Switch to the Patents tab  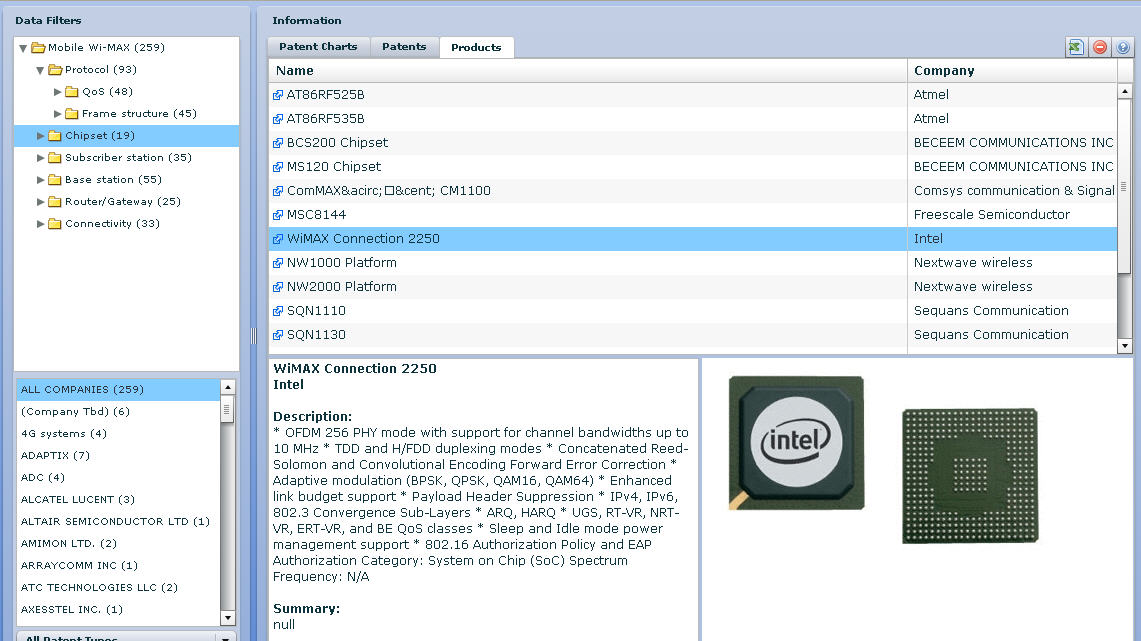point(404,47)
